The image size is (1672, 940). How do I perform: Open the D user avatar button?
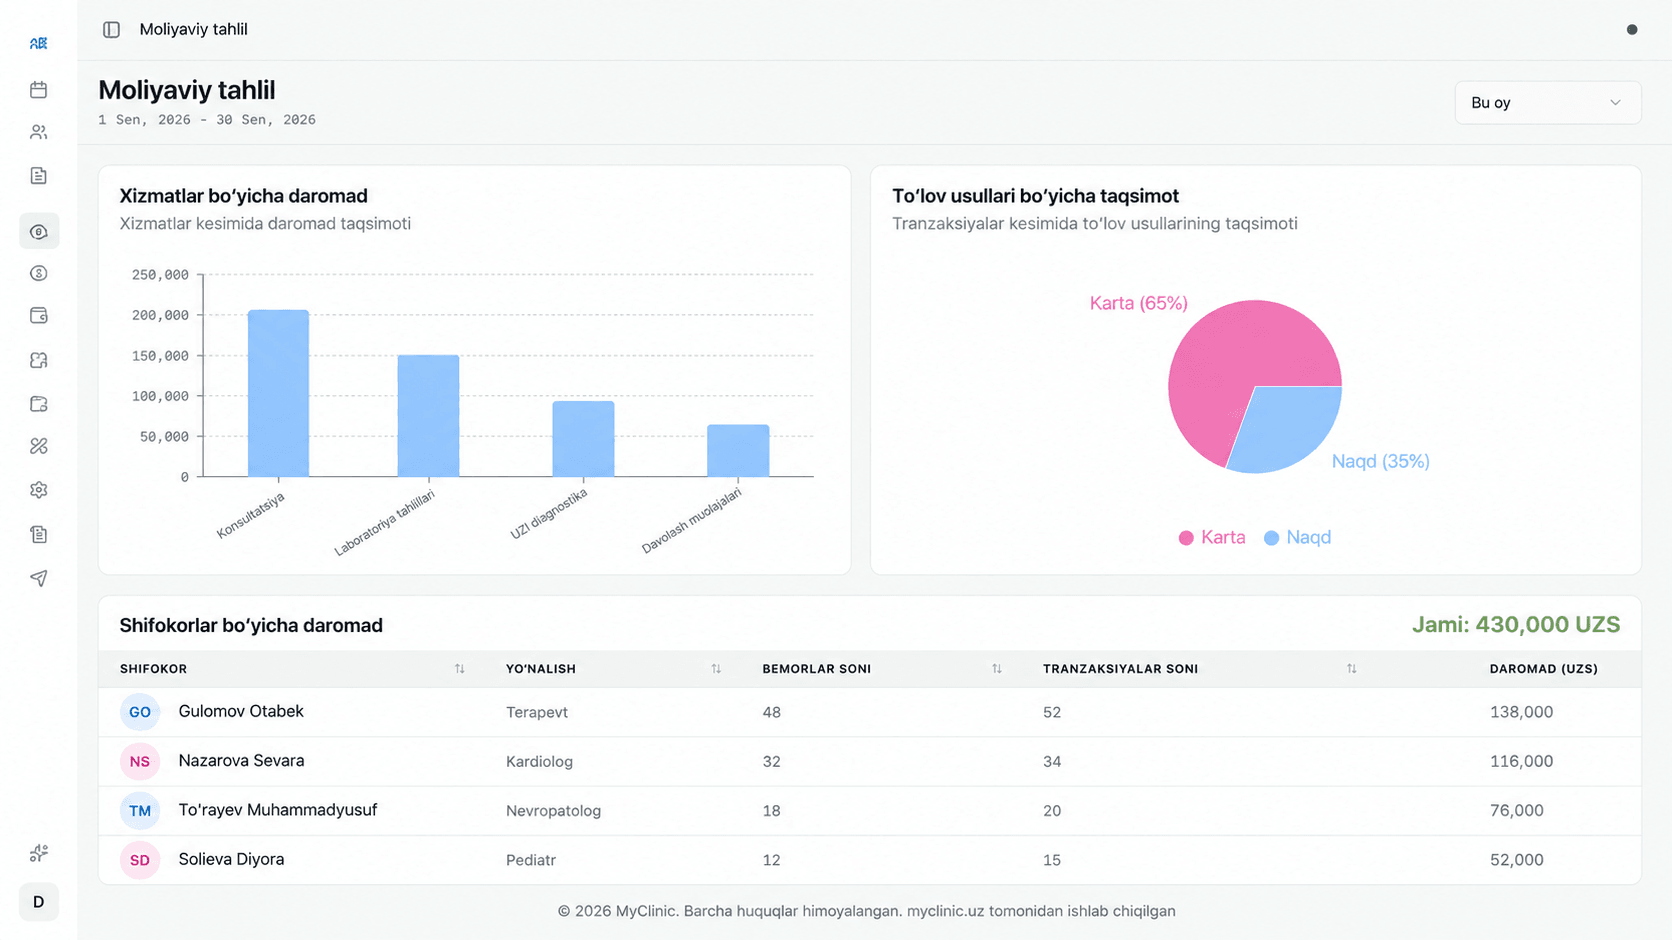pos(38,902)
